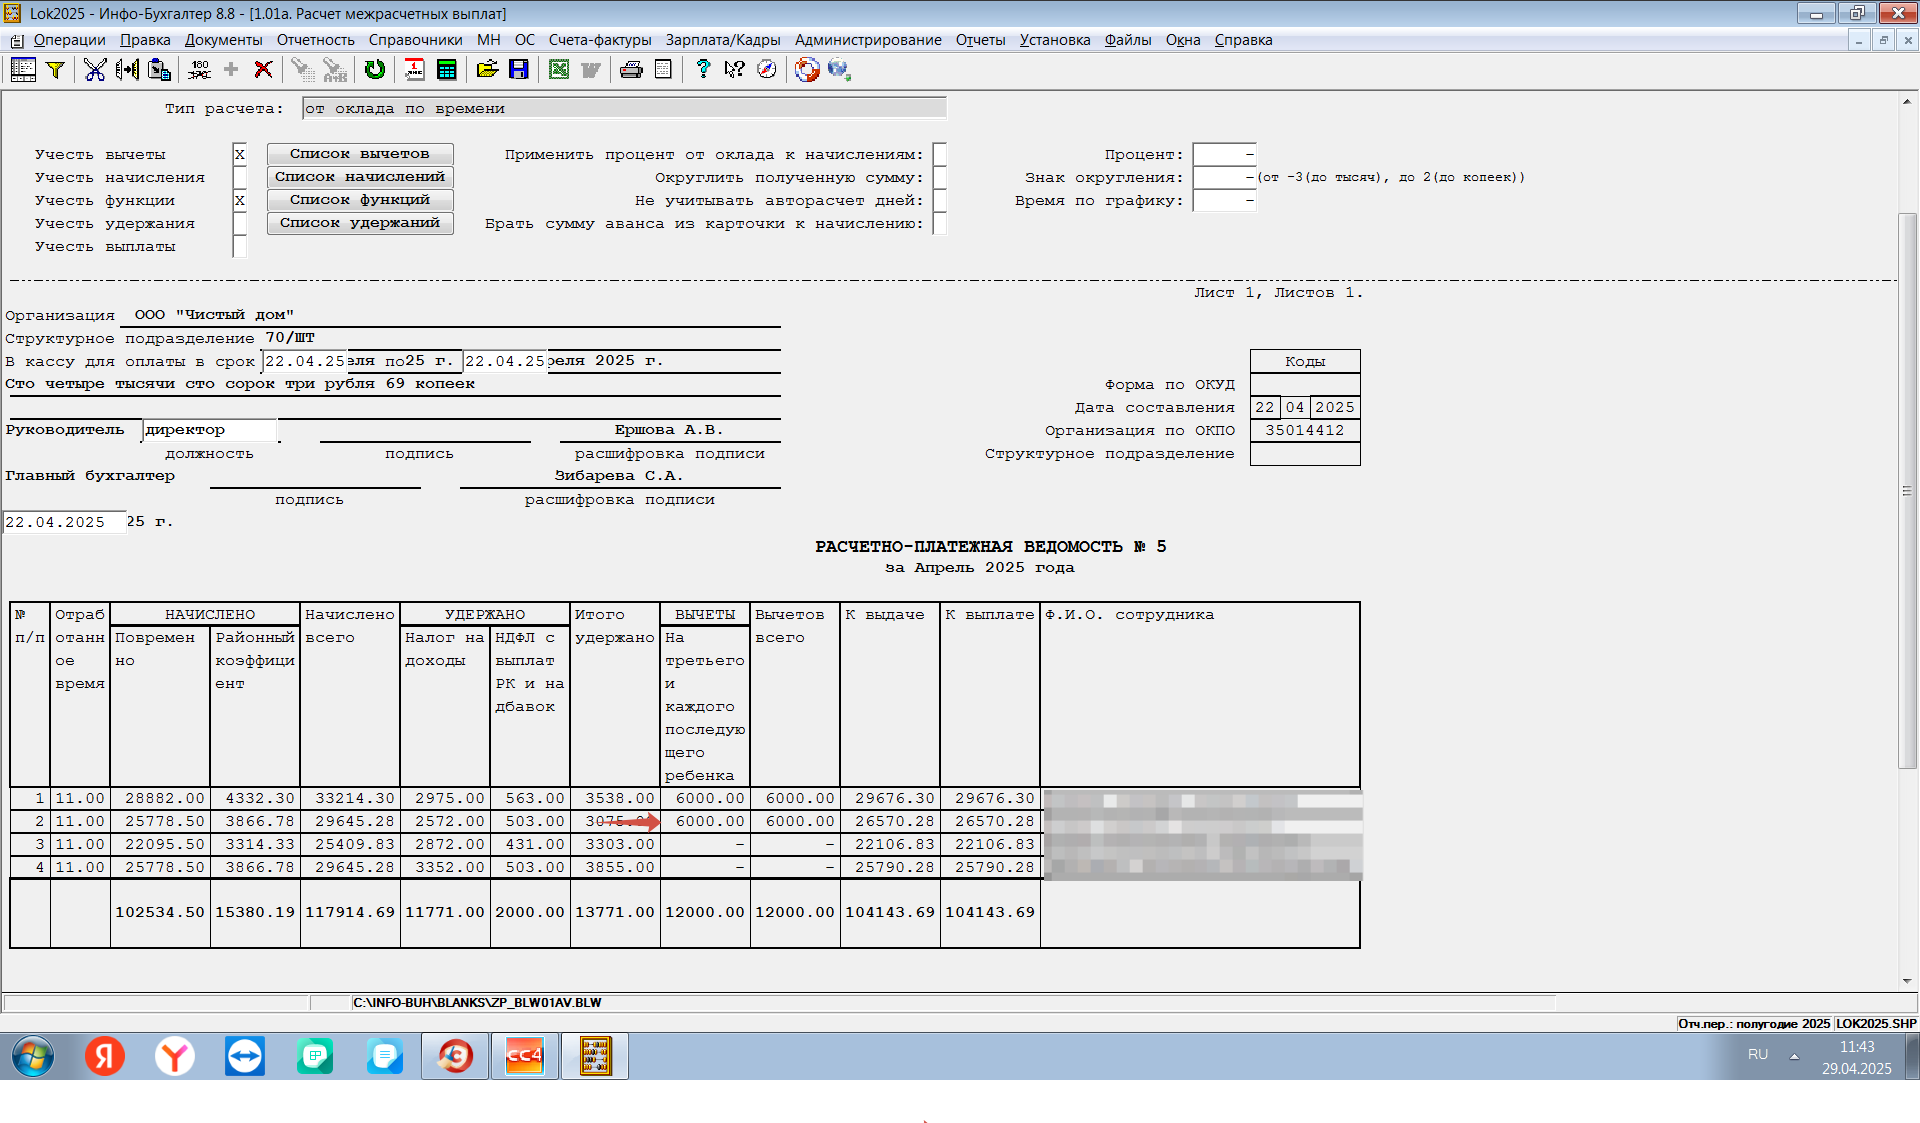Image resolution: width=1920 pixels, height=1123 pixels.
Task: Click the gray Word export icon
Action: [x=591, y=69]
